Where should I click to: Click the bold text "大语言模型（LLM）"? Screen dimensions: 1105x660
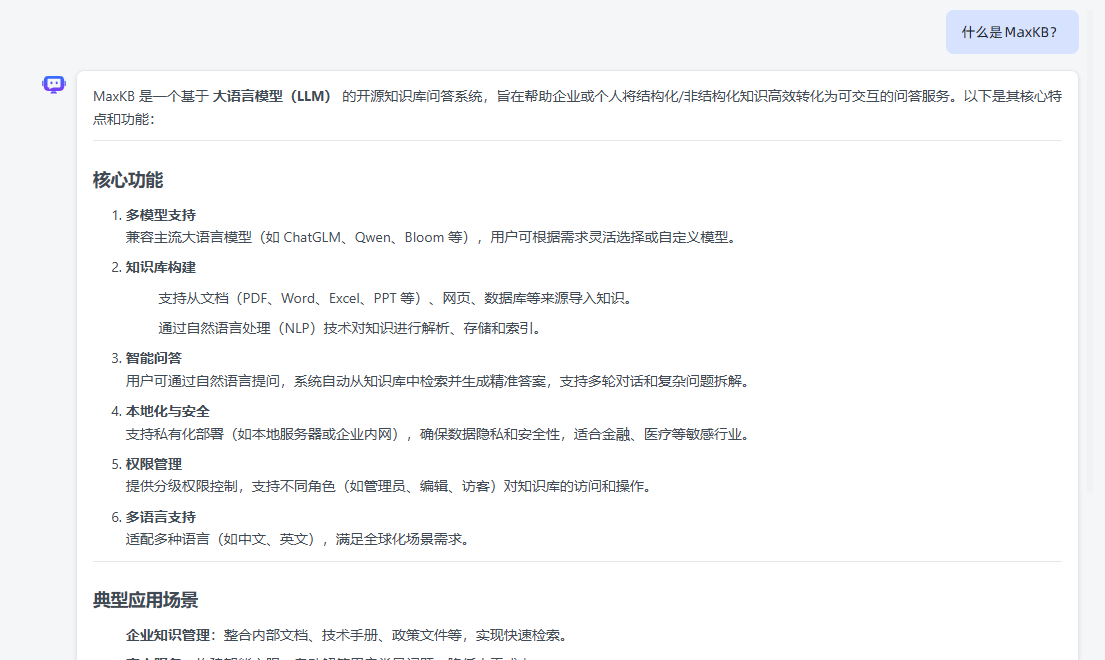(272, 97)
